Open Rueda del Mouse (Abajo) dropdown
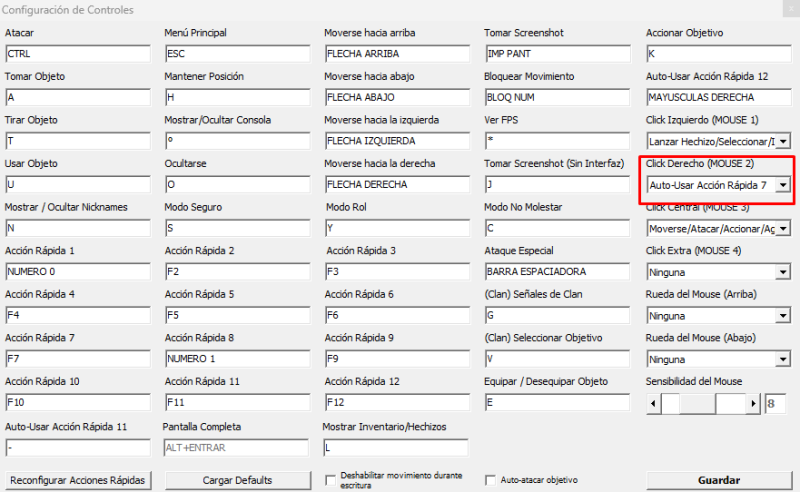This screenshot has width=800, height=492. [x=783, y=359]
